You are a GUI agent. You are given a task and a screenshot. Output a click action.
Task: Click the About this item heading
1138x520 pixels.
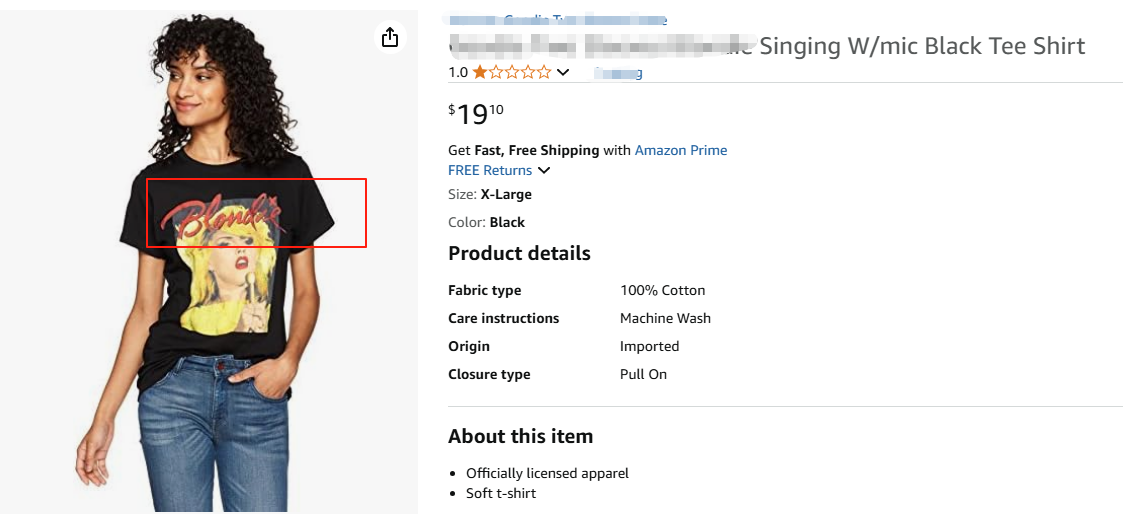[x=520, y=436]
